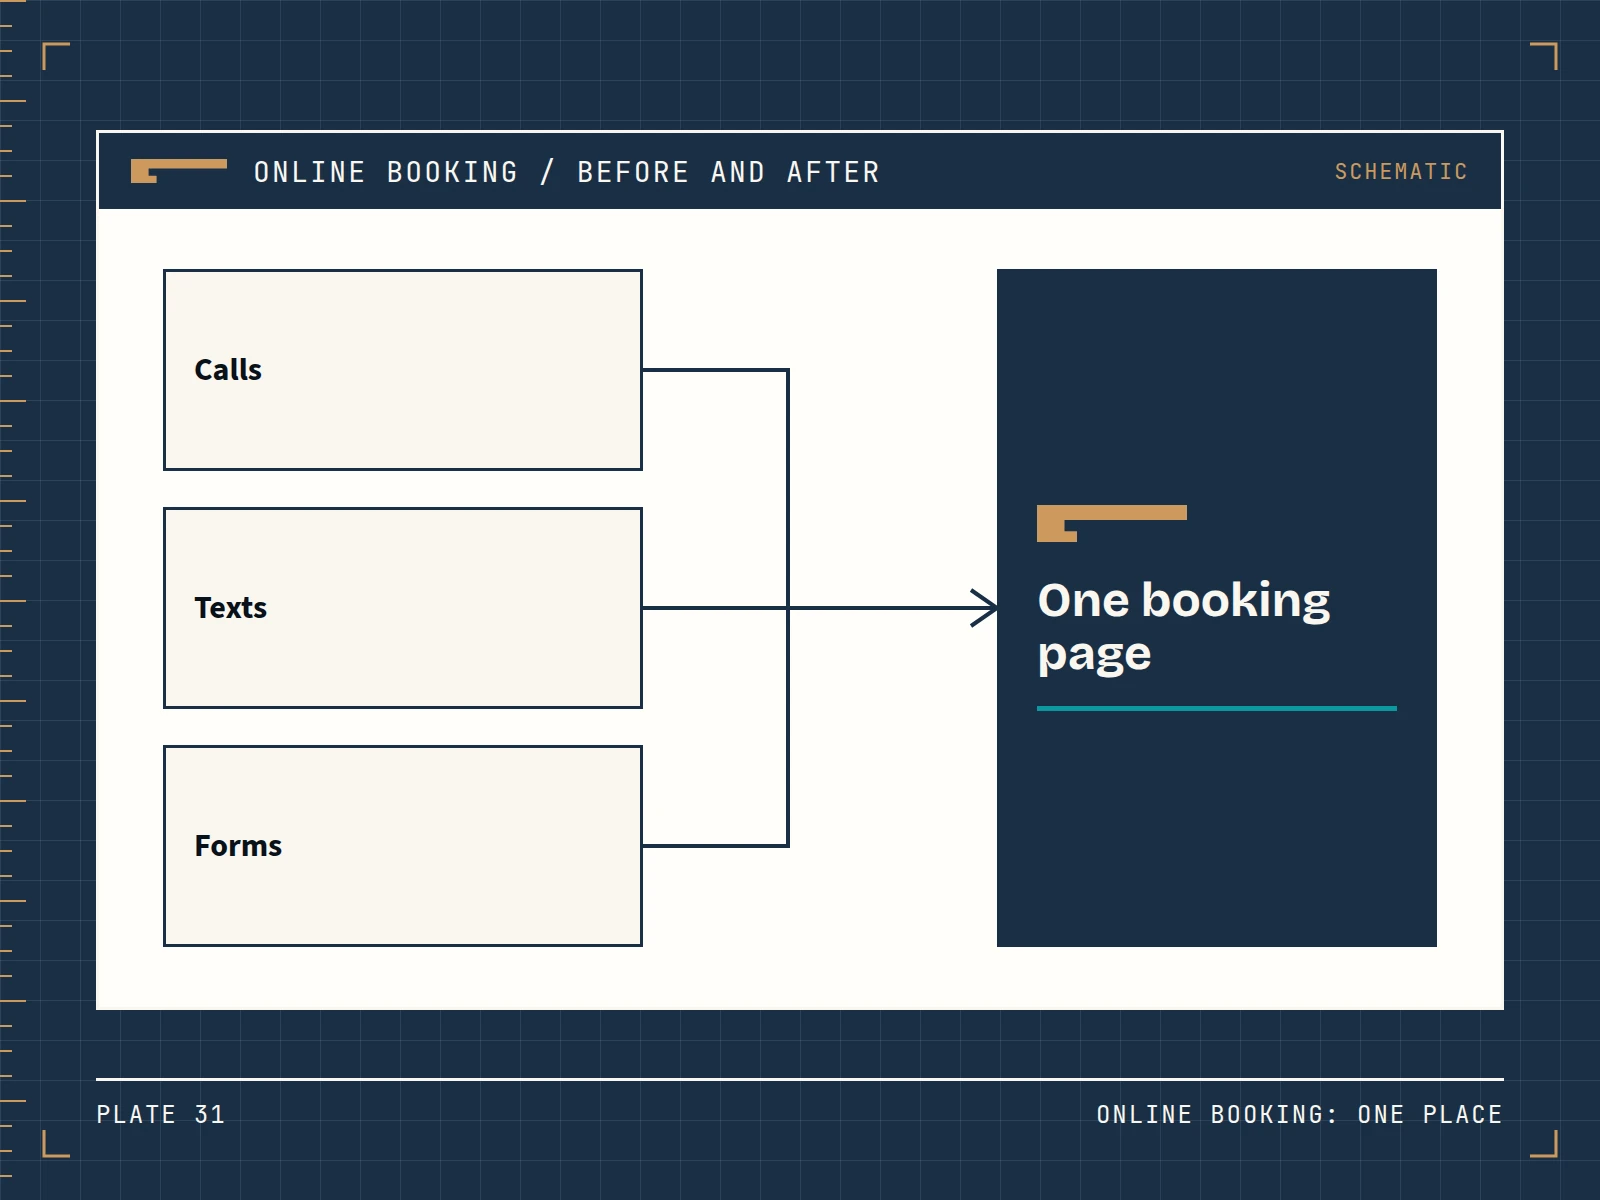Click the arrowhead pointing at the booking page
The image size is (1600, 1200).
pos(985,608)
